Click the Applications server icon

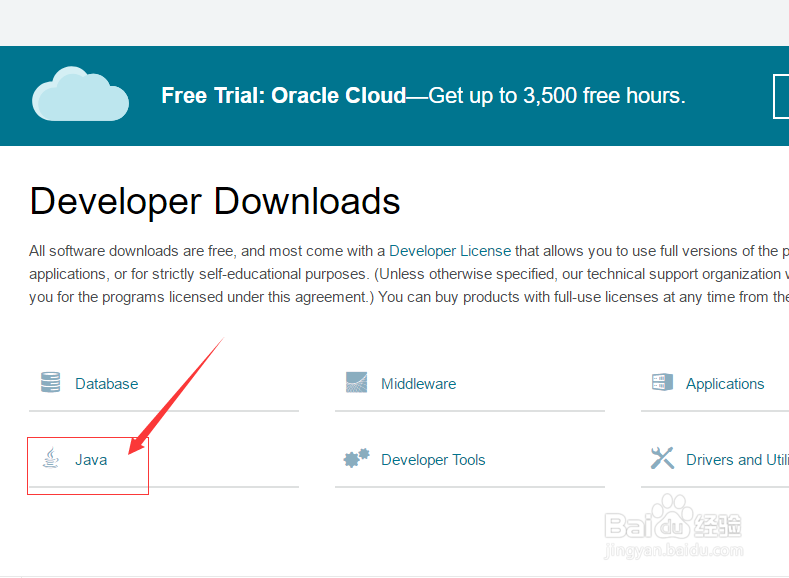(662, 382)
